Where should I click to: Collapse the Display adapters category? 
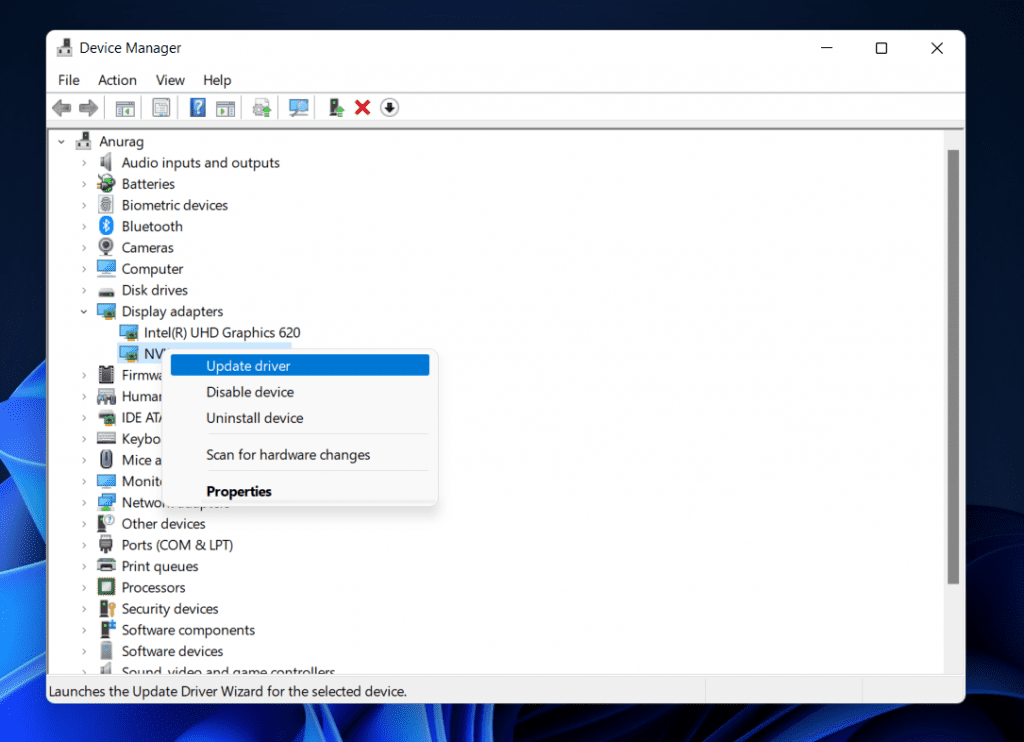coord(85,311)
